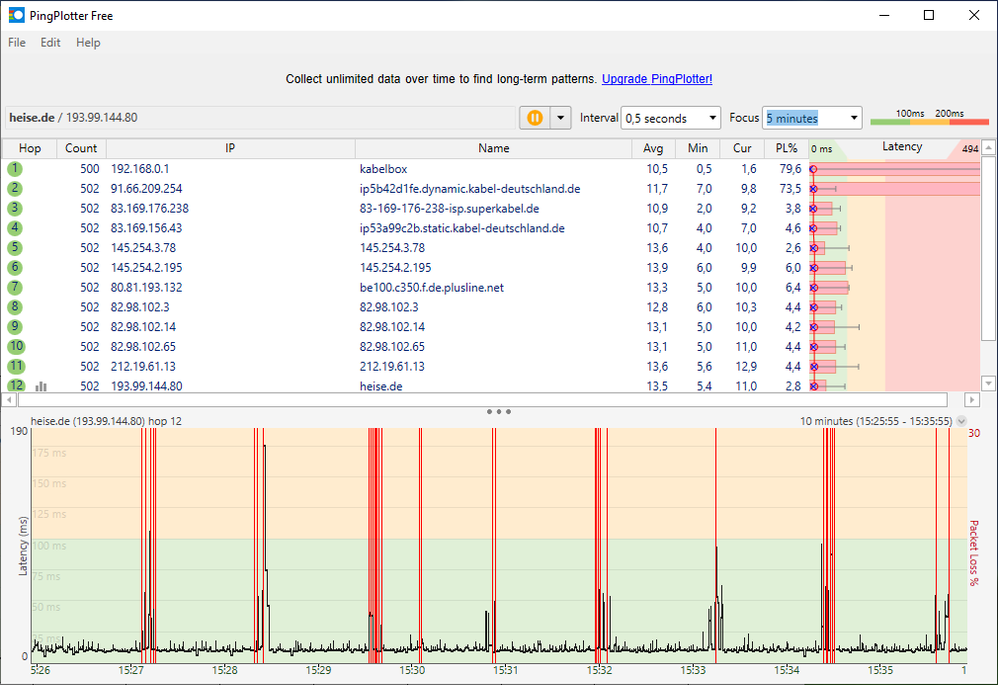Click the PingPlotter app icon in title bar
This screenshot has height=685, width=998.
[x=16, y=15]
